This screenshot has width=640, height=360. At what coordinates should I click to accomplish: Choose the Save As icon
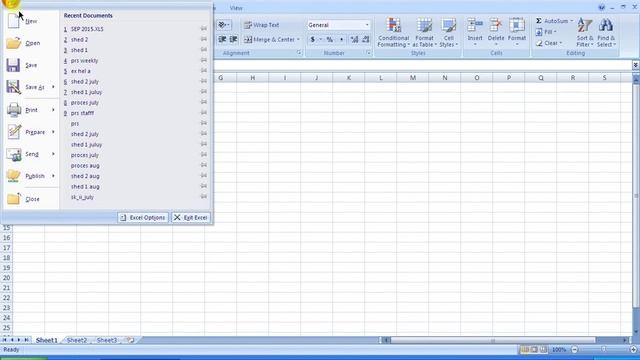[13, 87]
